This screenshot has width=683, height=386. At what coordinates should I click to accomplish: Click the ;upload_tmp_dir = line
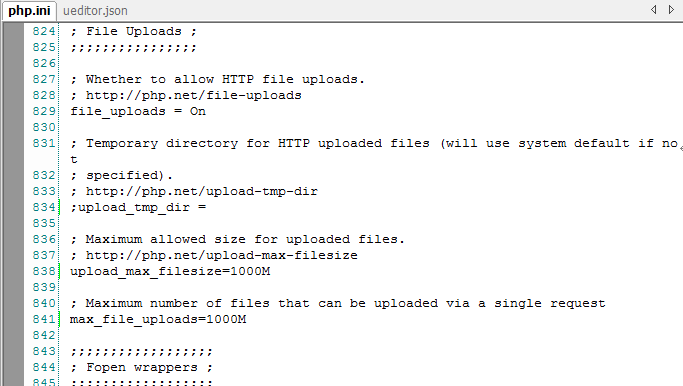pyautogui.click(x=138, y=207)
